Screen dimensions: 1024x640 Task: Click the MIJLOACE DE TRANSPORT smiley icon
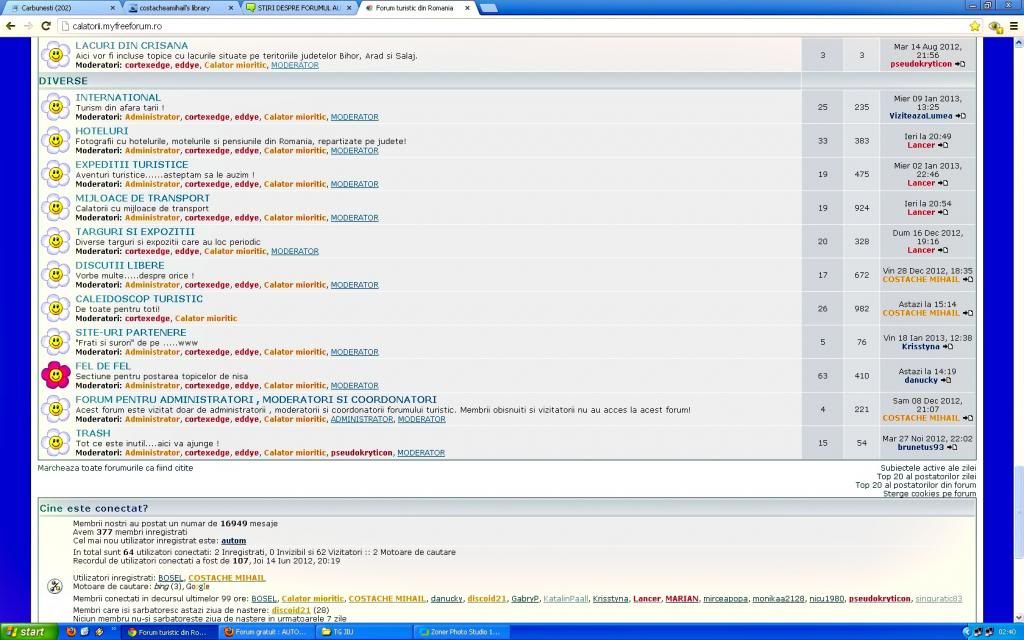point(55,208)
